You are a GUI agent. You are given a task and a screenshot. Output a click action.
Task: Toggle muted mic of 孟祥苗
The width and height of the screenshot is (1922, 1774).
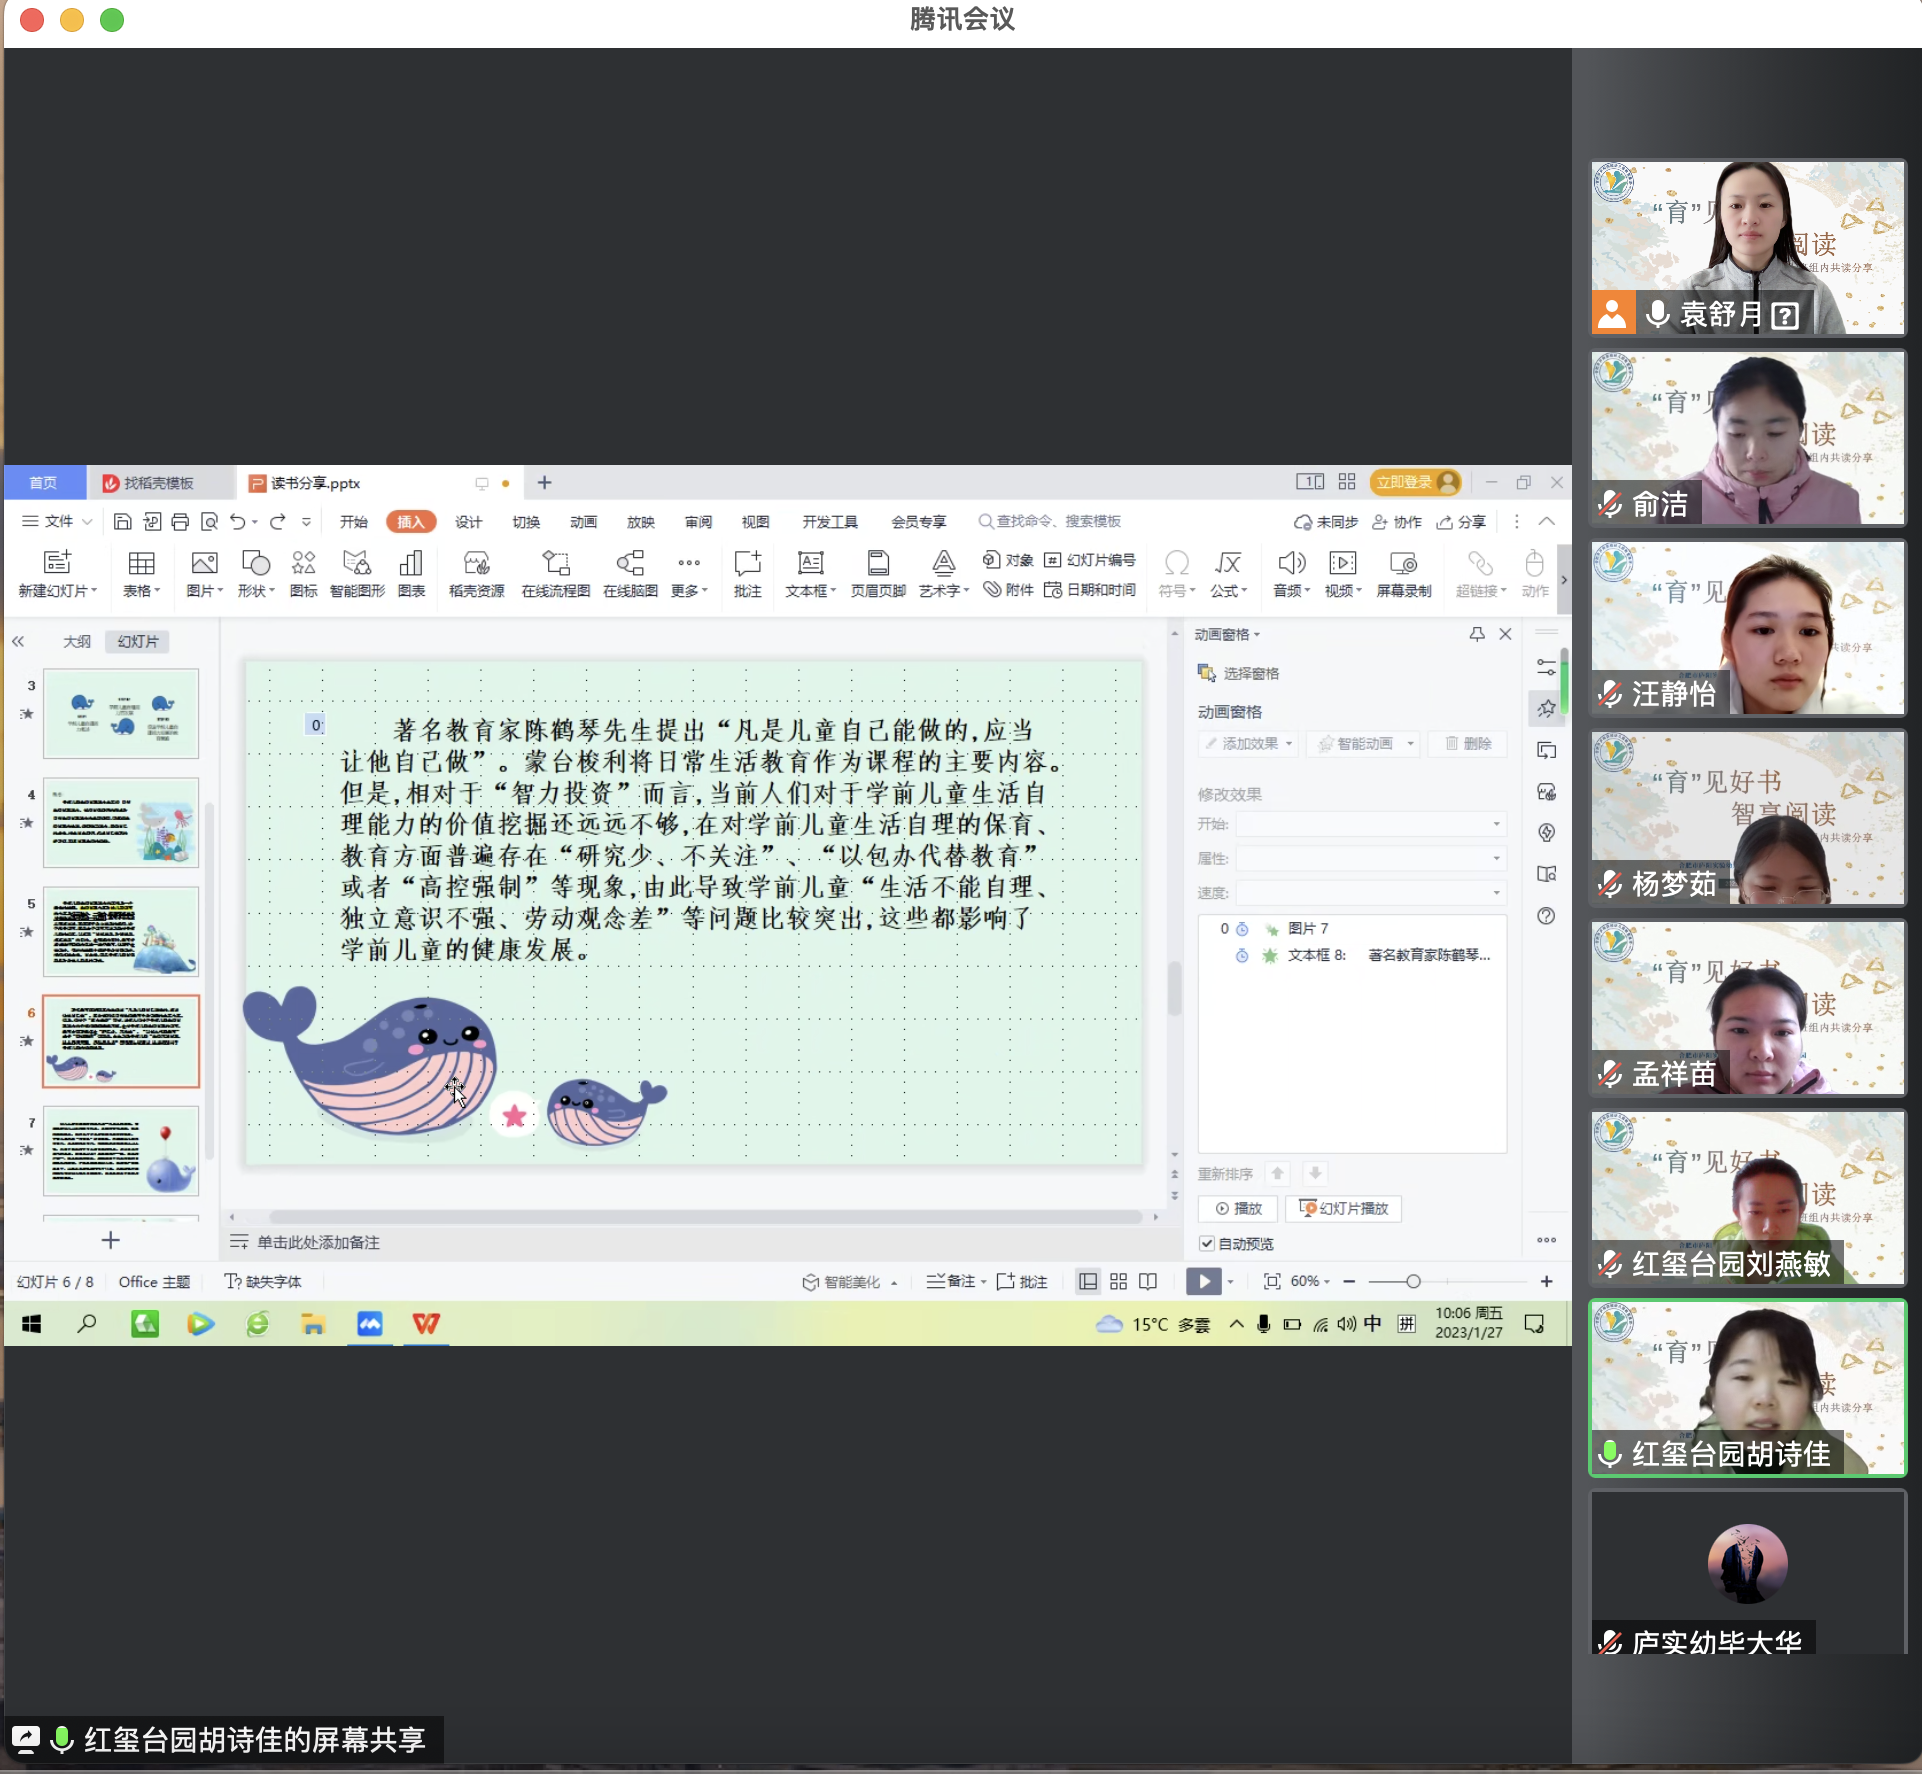pos(1610,1074)
